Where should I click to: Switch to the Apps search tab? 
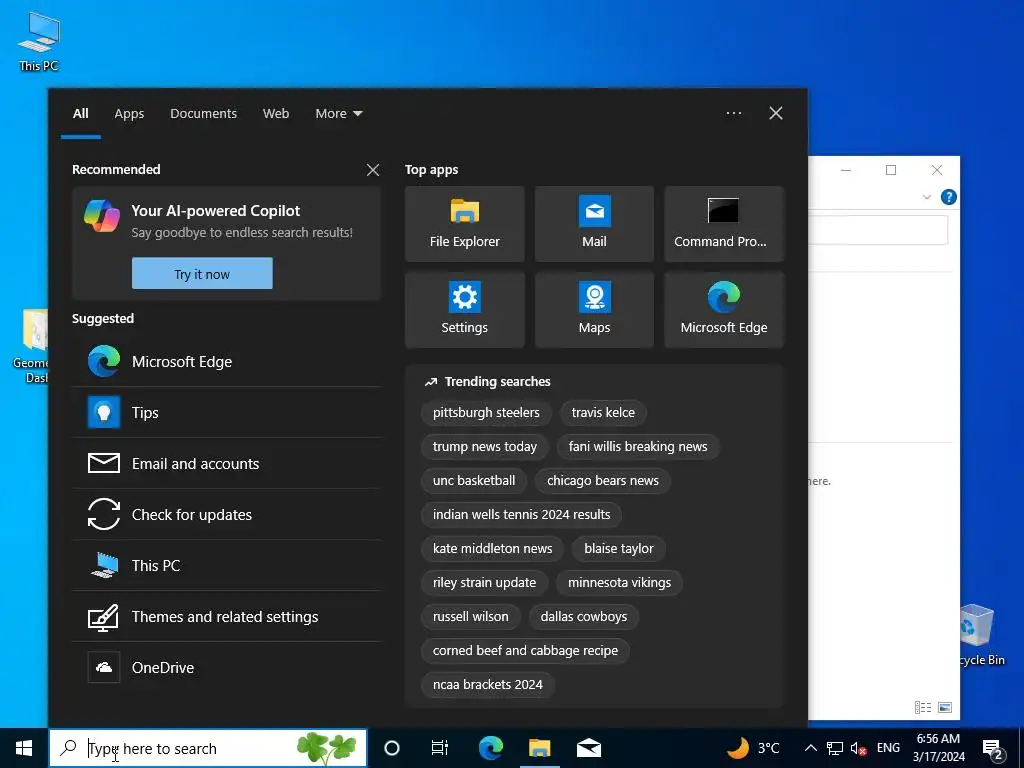tap(129, 114)
